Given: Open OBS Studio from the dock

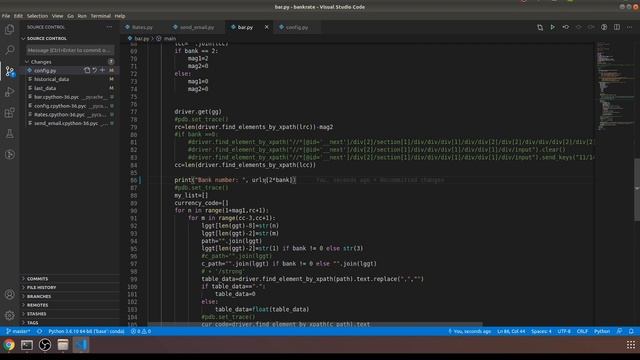Looking at the screenshot, I should 45,345.
